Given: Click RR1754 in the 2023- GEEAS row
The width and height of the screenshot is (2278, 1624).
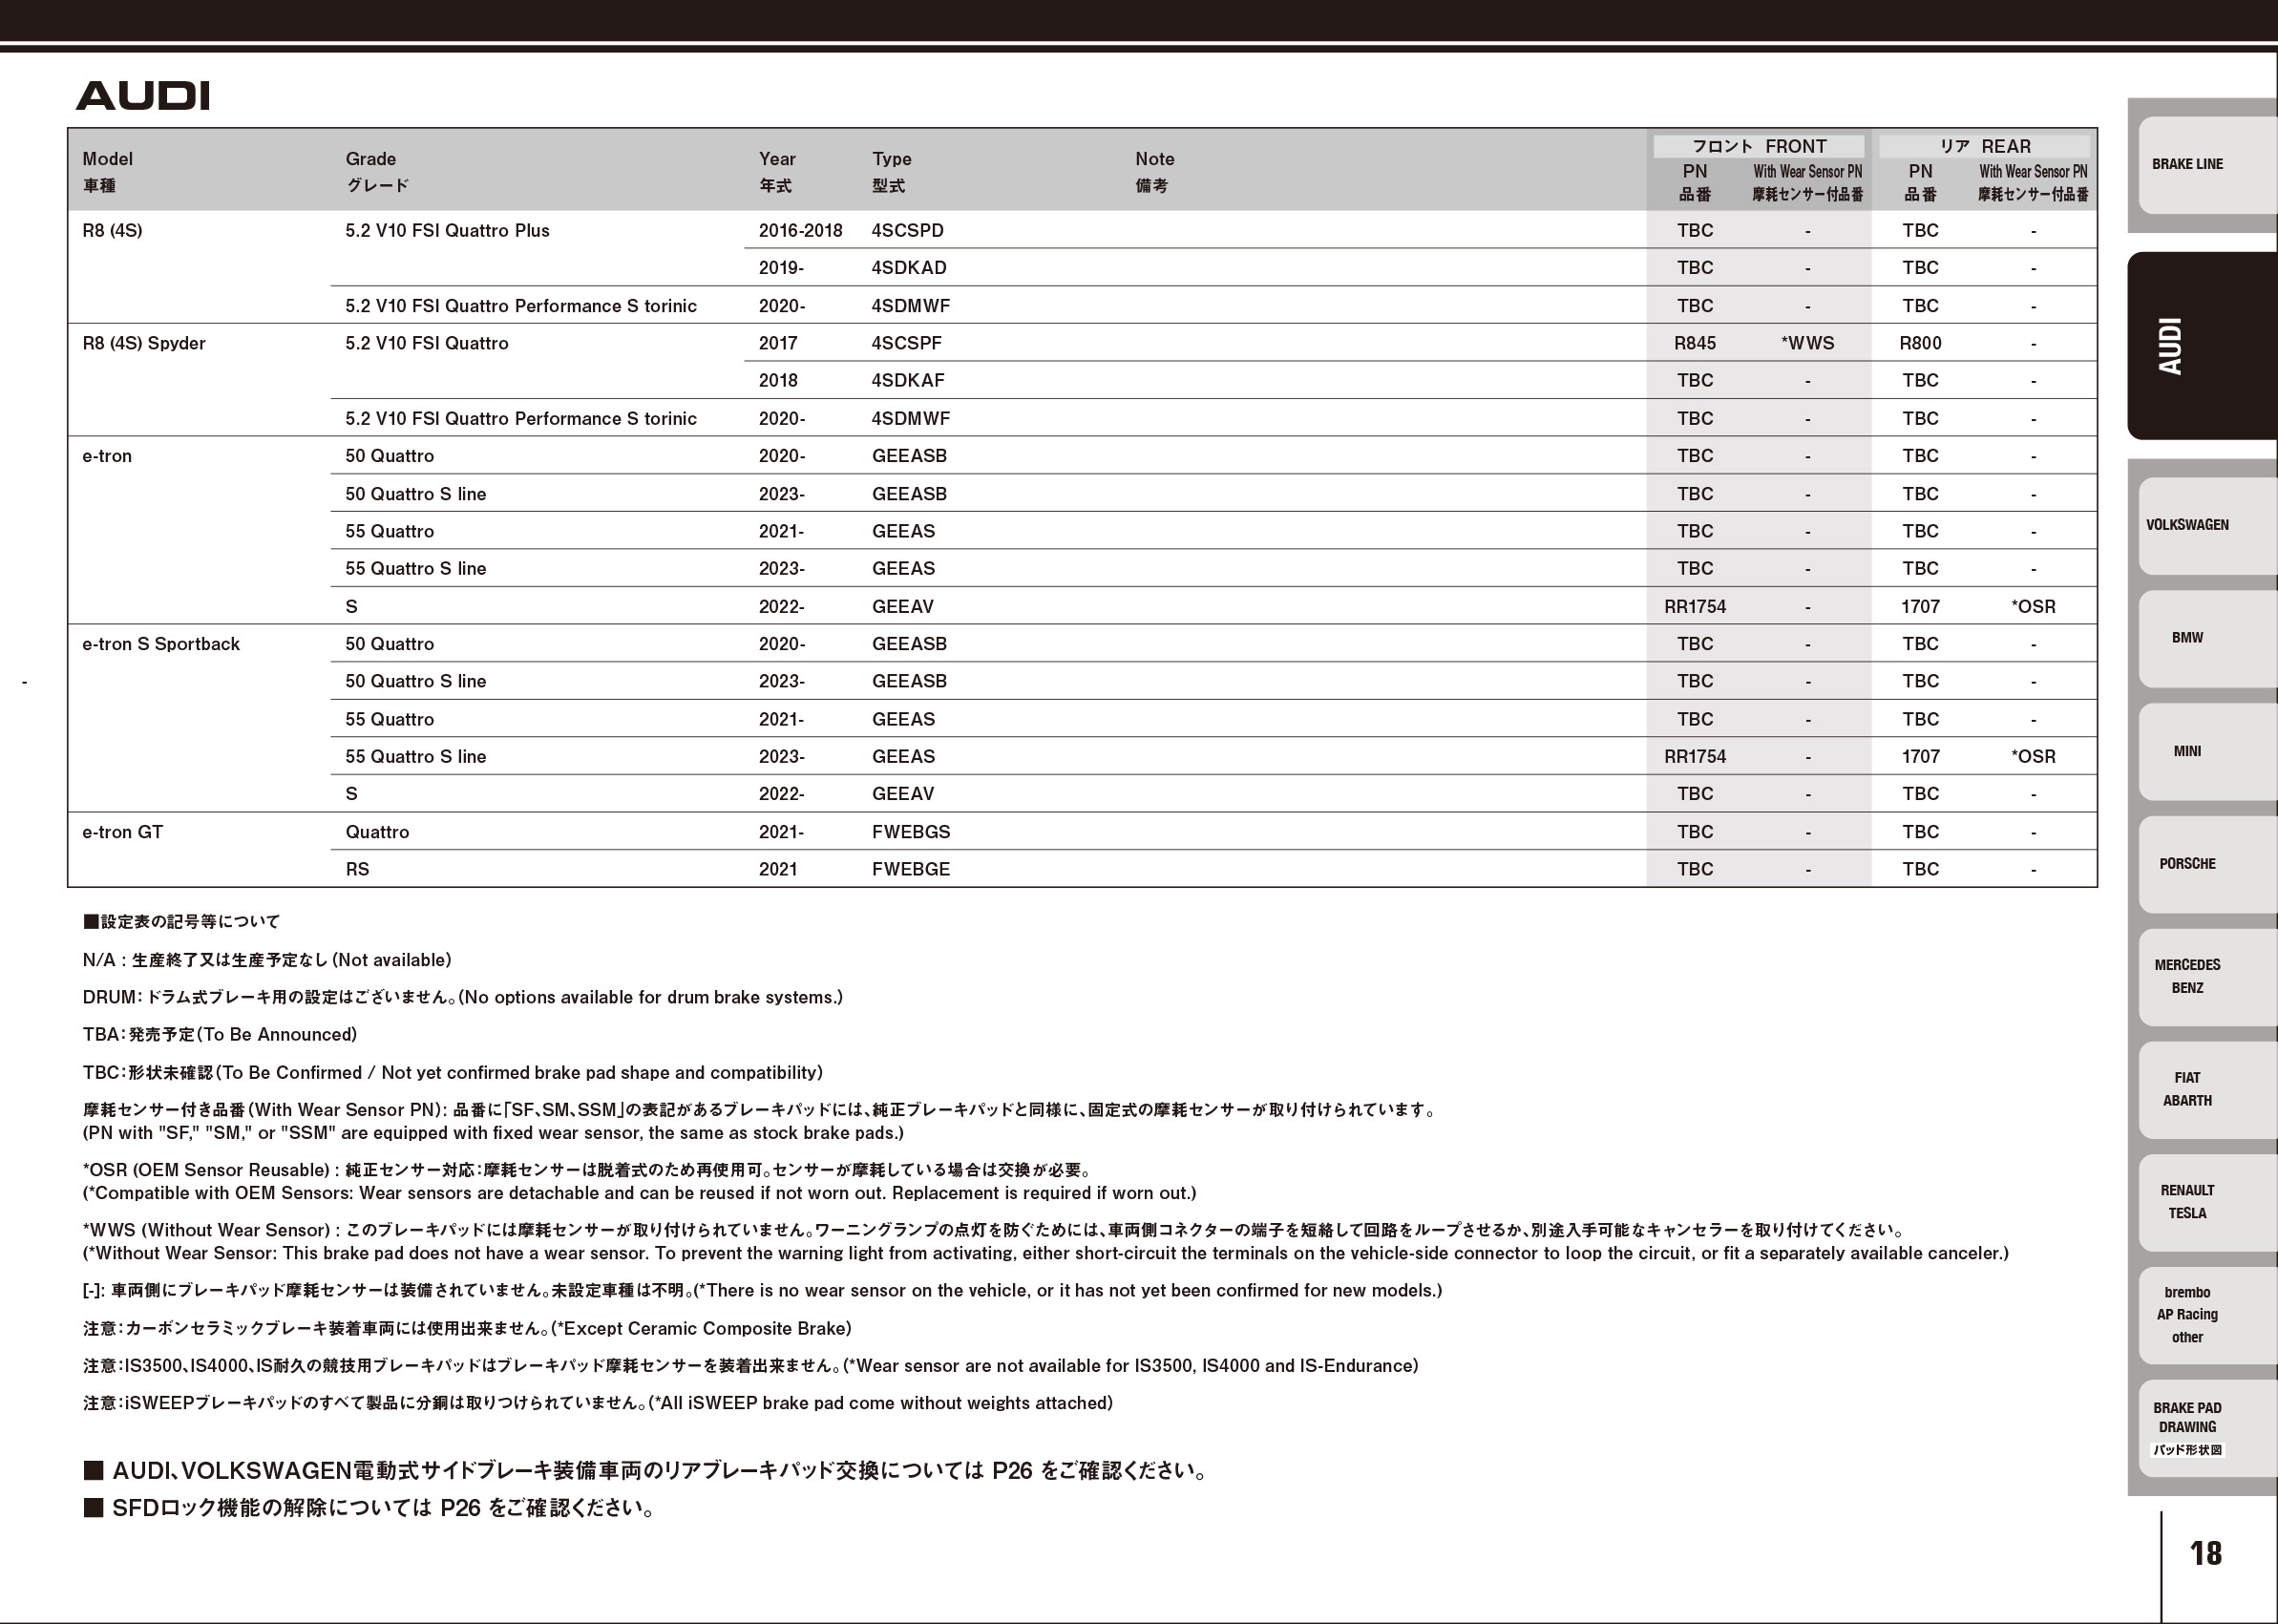Looking at the screenshot, I should point(1695,757).
